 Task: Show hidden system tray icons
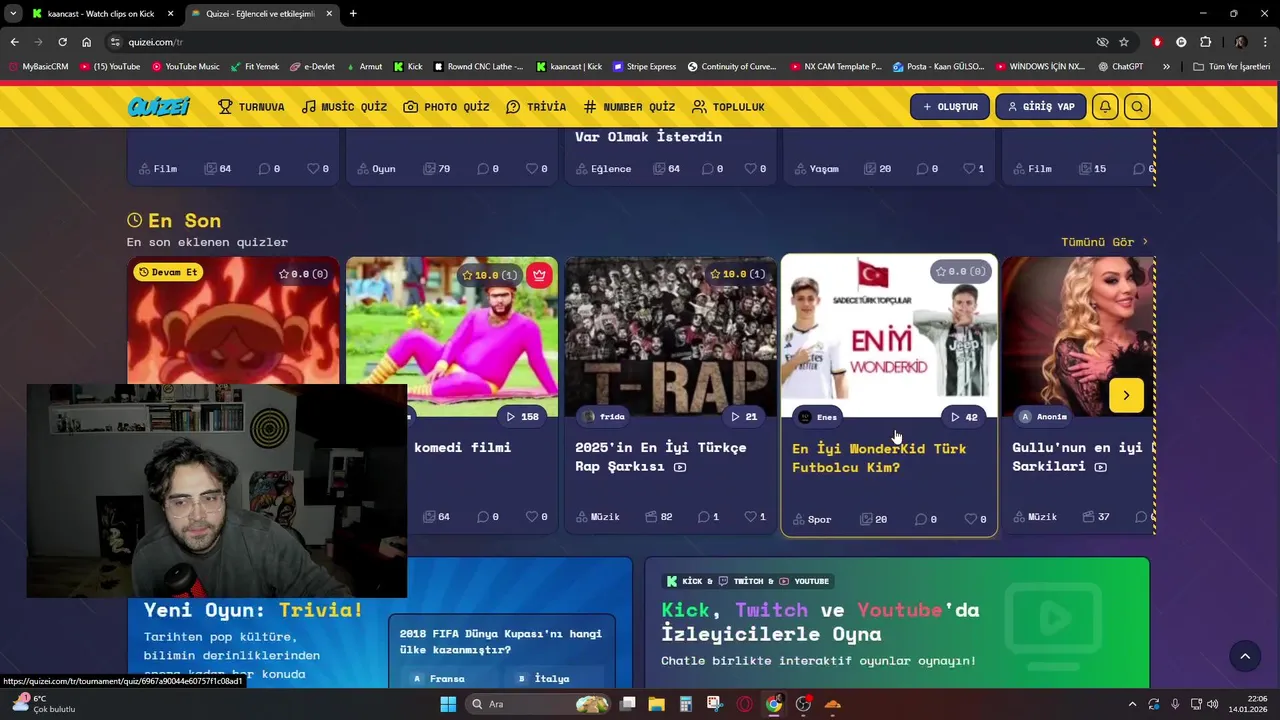[x=1132, y=704]
